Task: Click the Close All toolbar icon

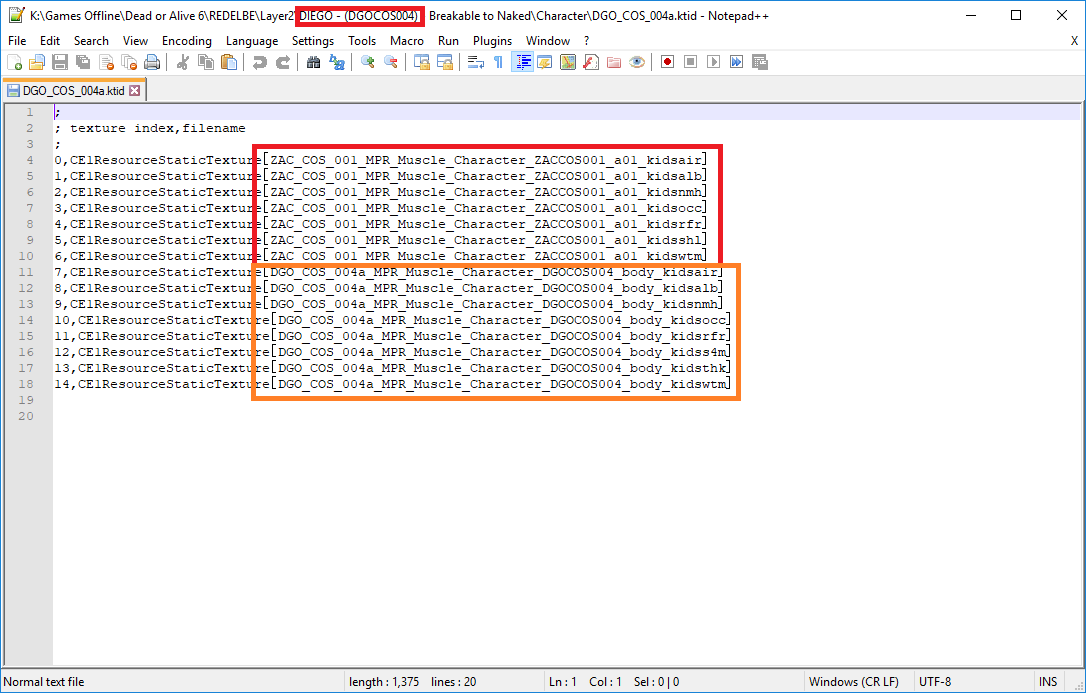Action: pyautogui.click(x=130, y=62)
